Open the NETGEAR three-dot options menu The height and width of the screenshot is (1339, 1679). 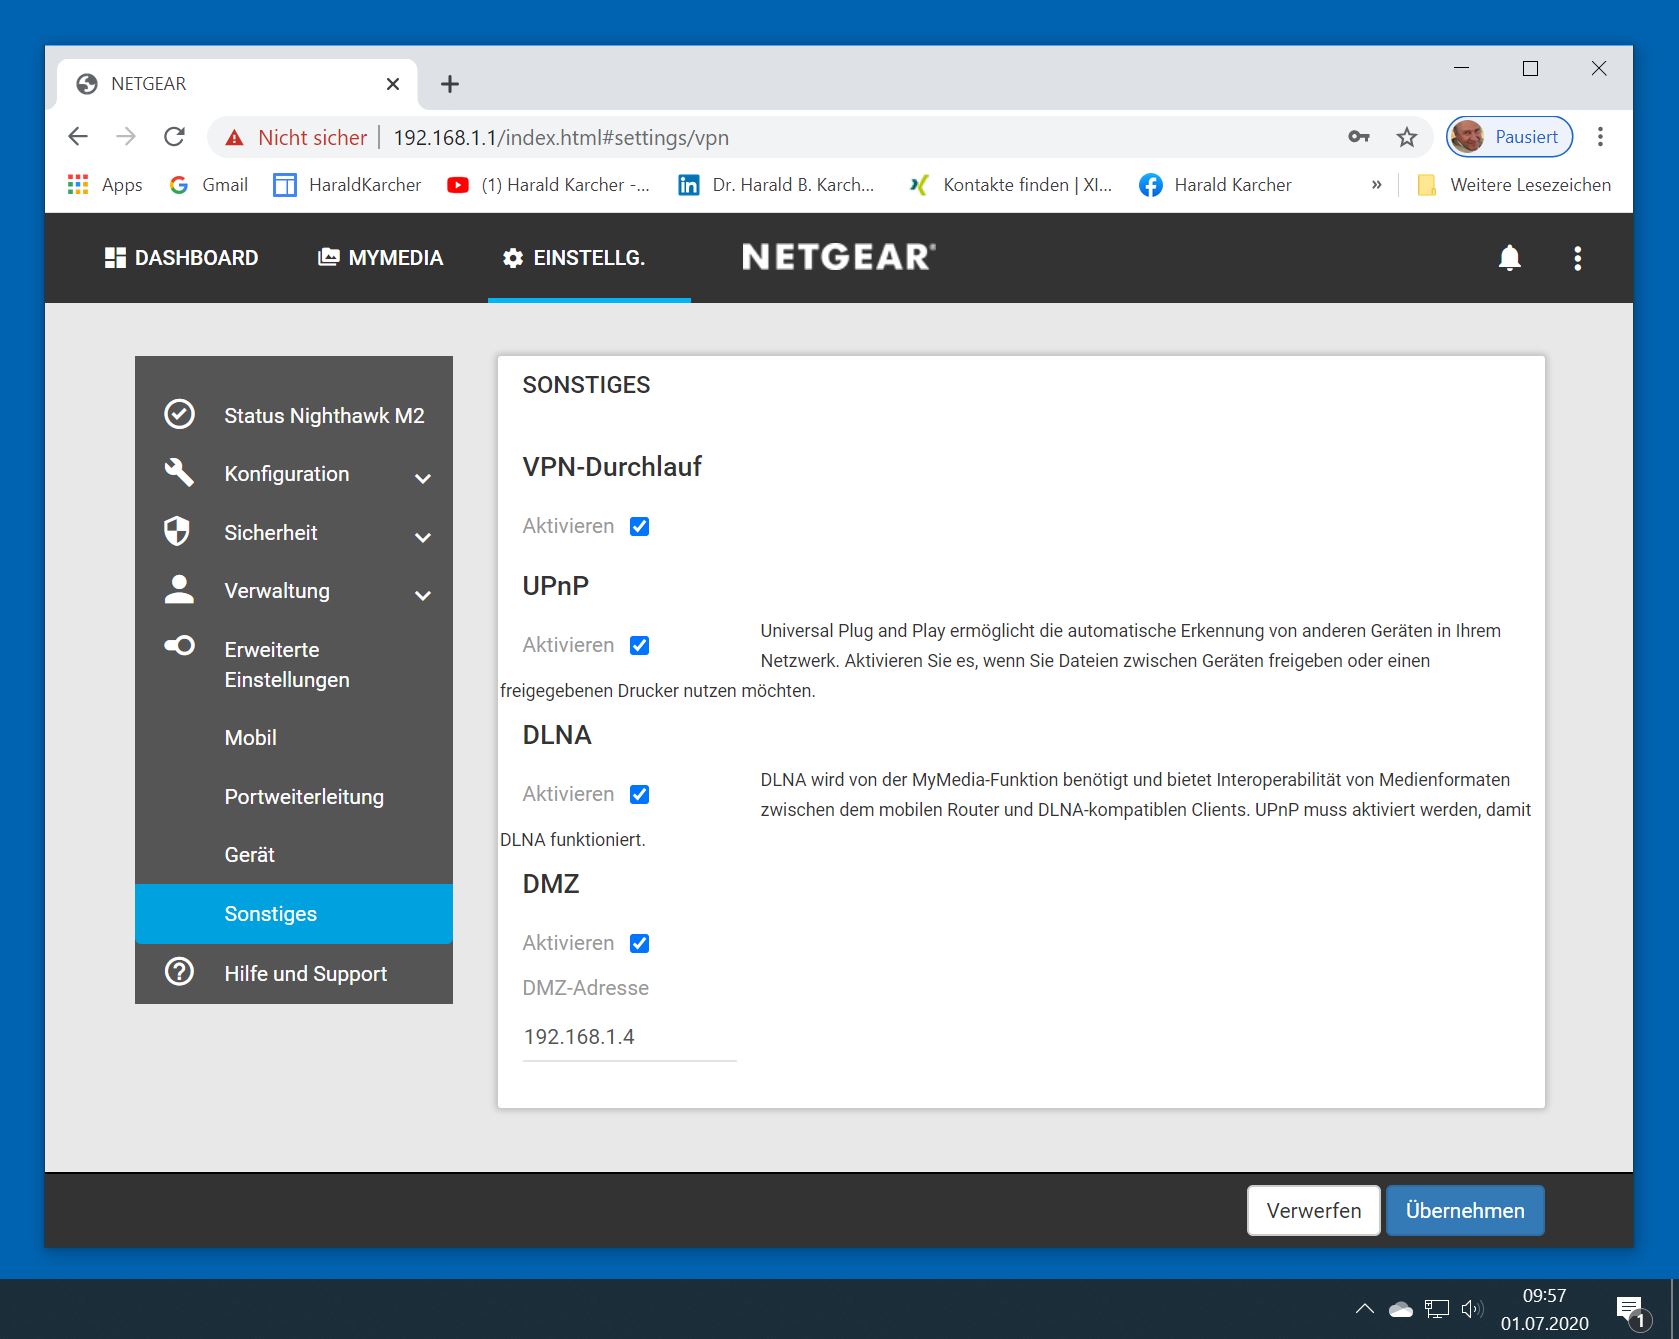pyautogui.click(x=1577, y=258)
